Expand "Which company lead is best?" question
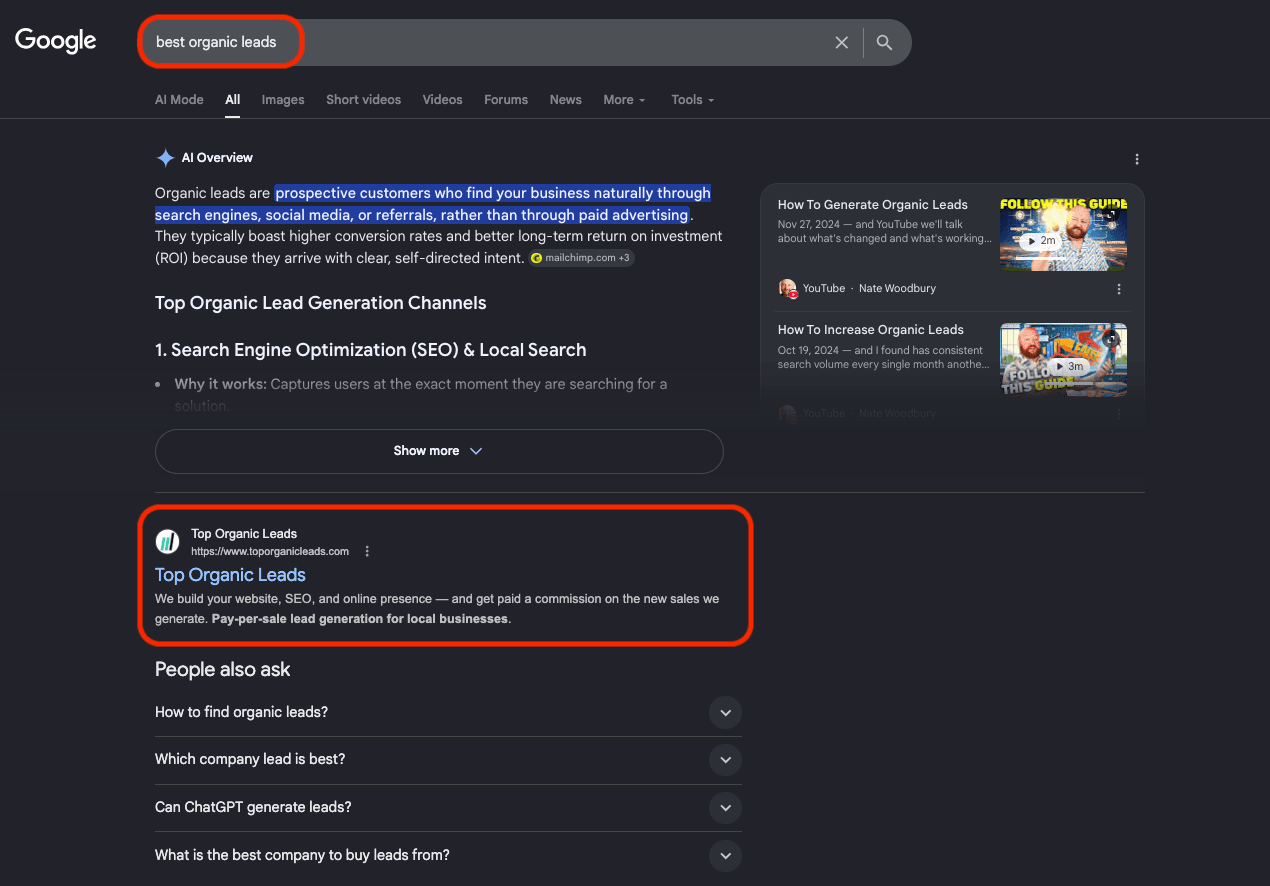 pos(448,760)
